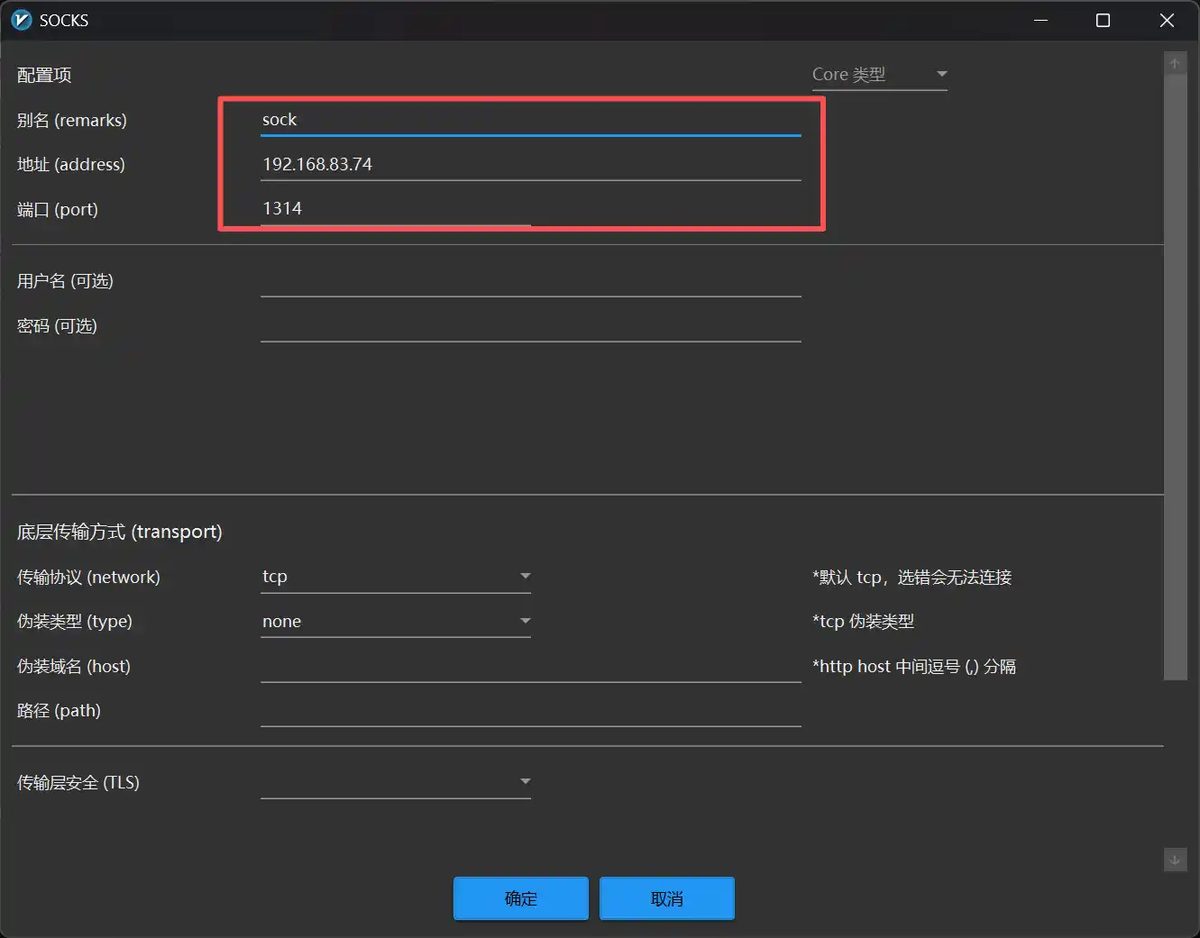This screenshot has width=1200, height=938.
Task: Confirm with the 确定 button
Action: pyautogui.click(x=520, y=898)
